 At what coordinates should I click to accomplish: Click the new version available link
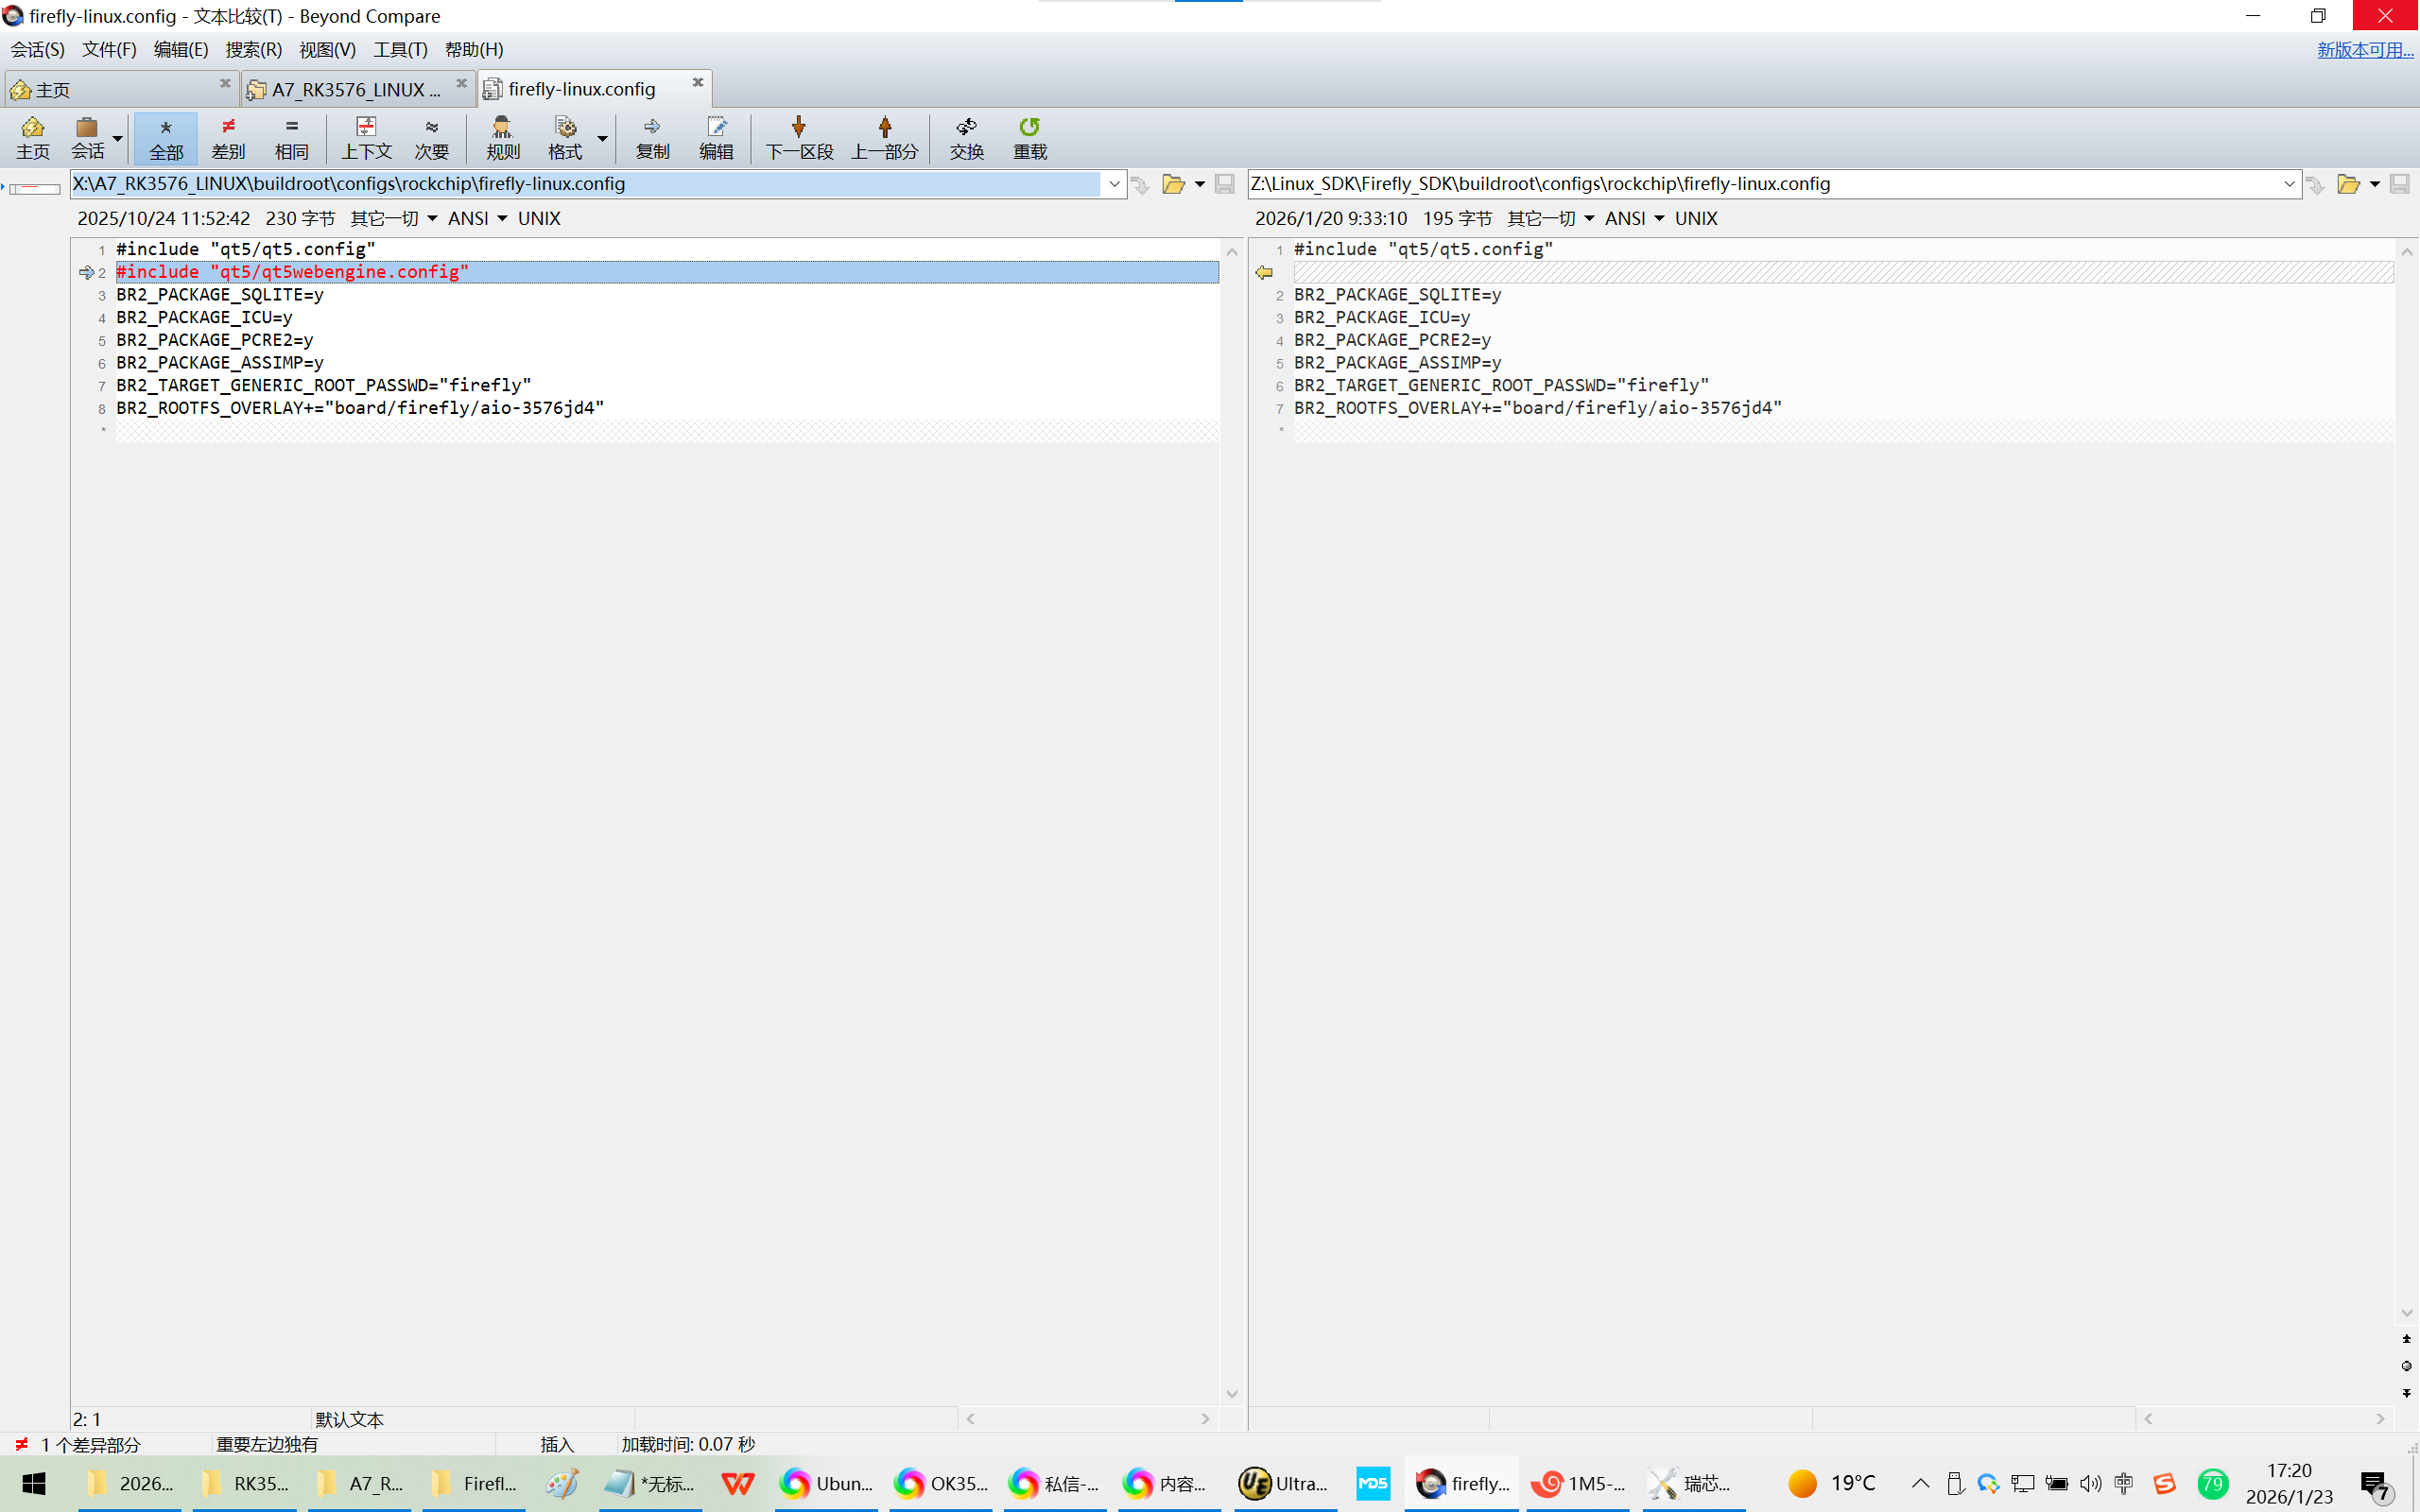[2364, 49]
